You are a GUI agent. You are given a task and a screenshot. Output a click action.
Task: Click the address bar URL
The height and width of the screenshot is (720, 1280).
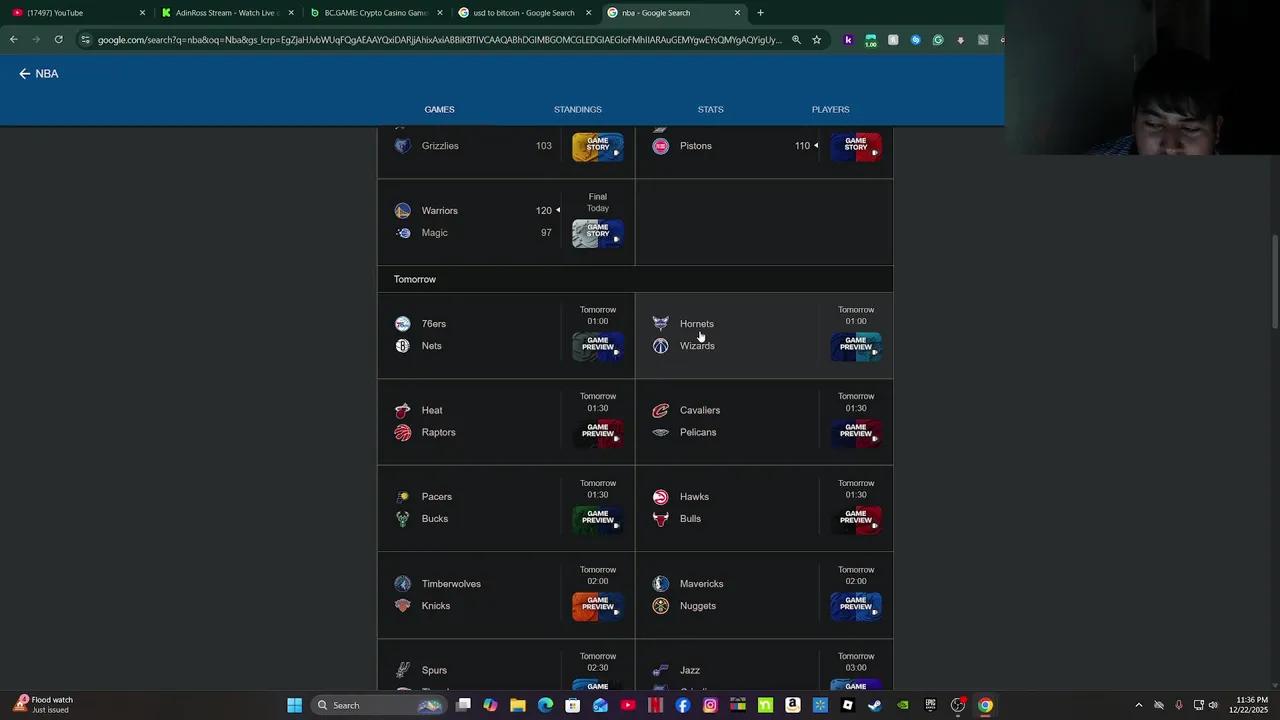tap(439, 40)
